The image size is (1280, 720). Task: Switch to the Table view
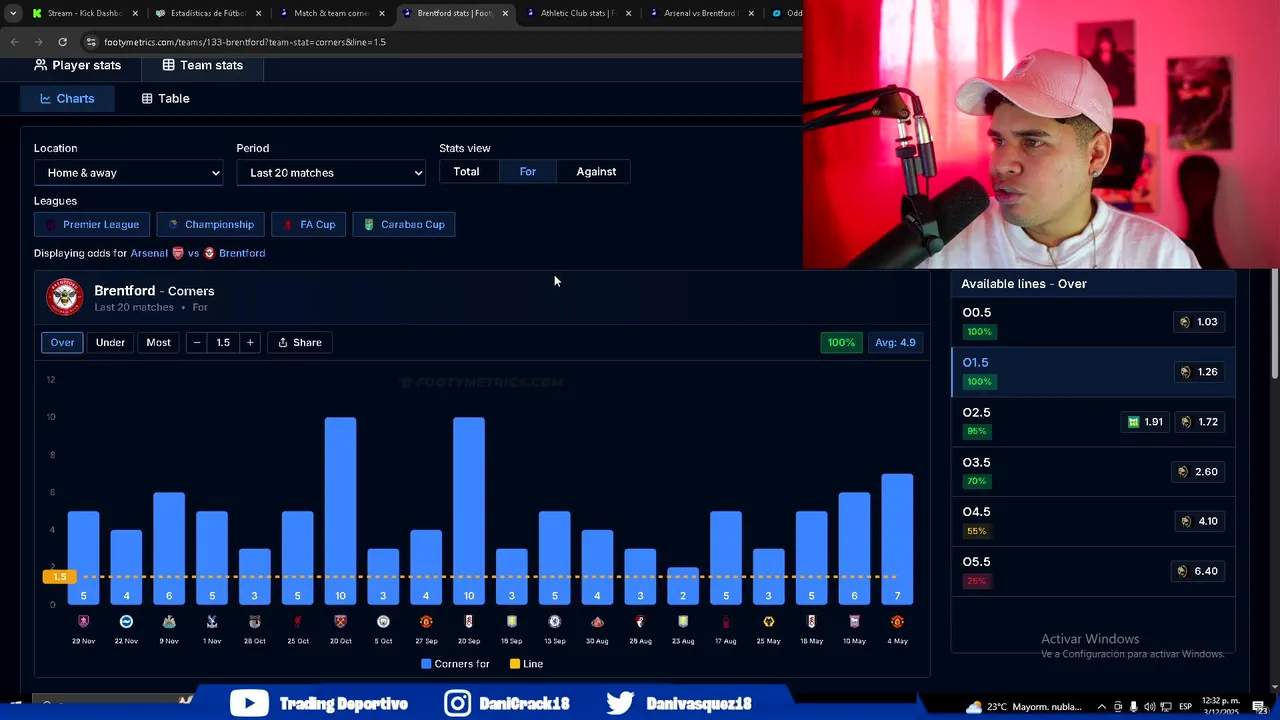tap(165, 98)
